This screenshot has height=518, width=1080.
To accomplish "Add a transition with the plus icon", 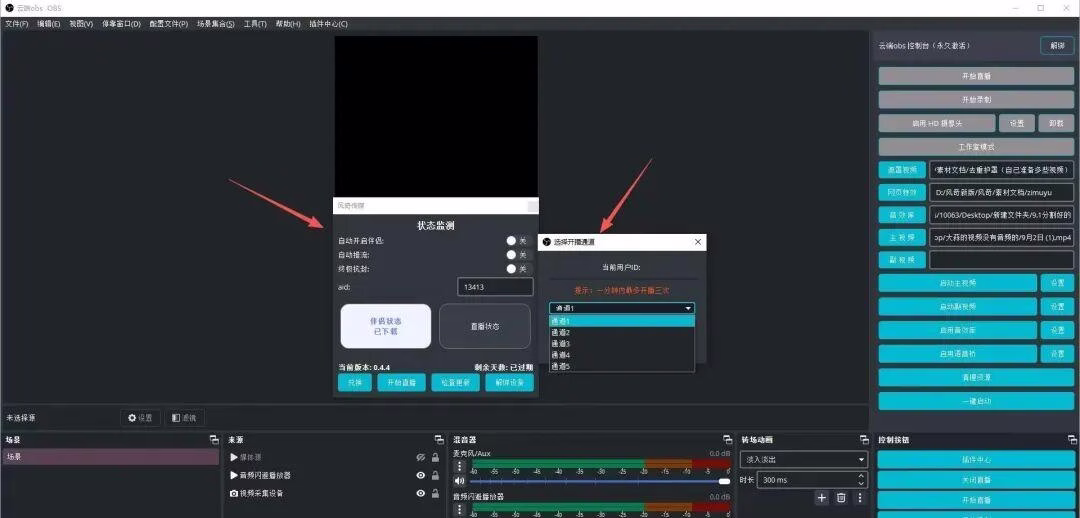I will pos(822,497).
